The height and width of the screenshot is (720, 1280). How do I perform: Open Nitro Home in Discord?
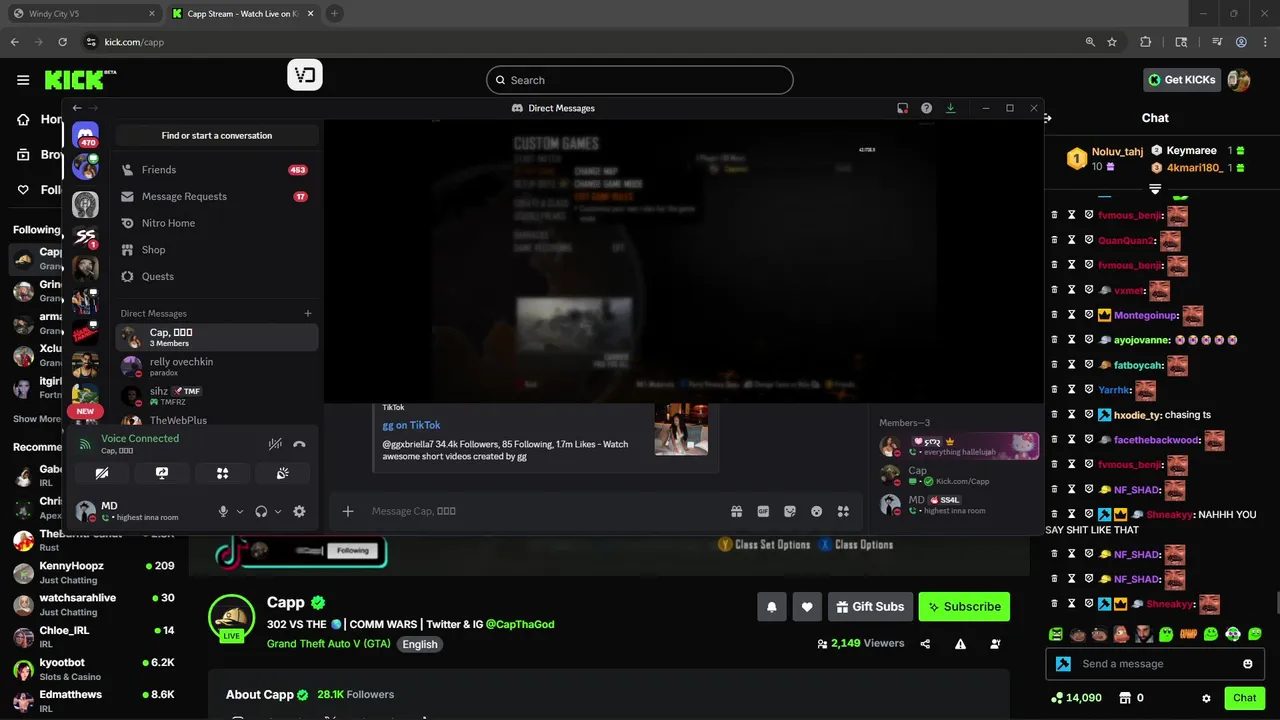[216, 223]
